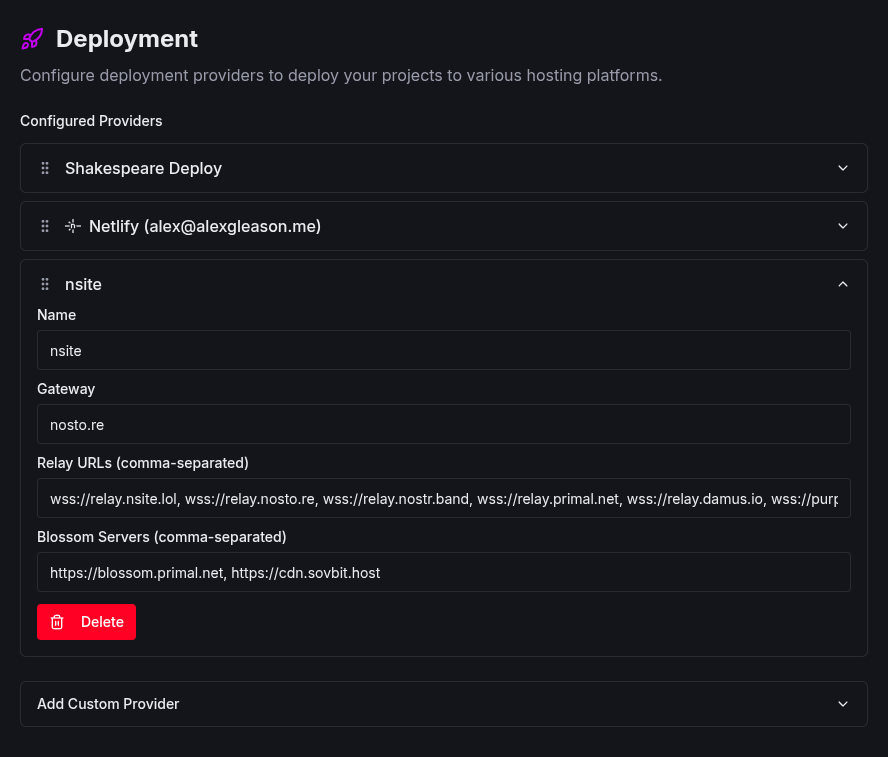Click the rocket icon beside the Deployment heading
The width and height of the screenshot is (888, 757).
[32, 39]
